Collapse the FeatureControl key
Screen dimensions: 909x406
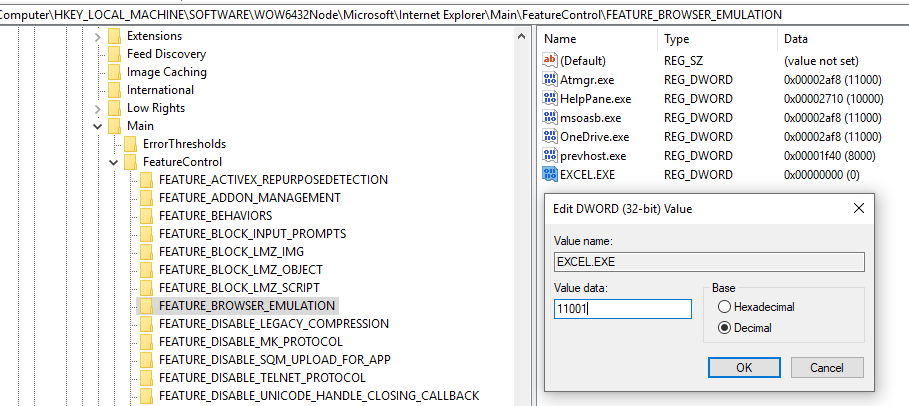coord(114,162)
